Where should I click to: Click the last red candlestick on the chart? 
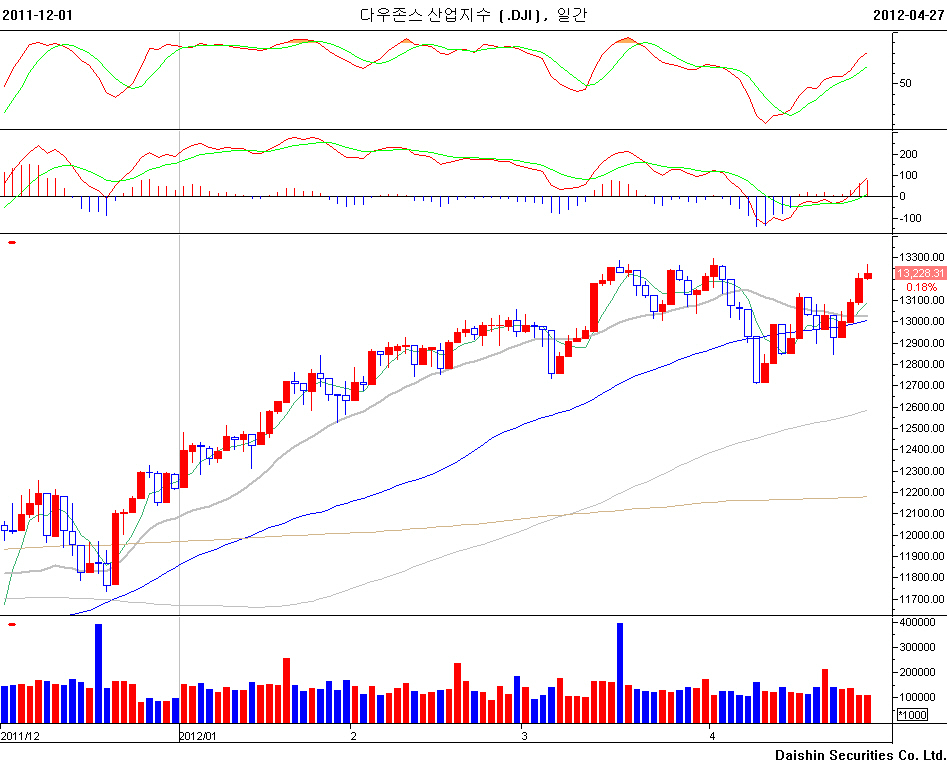868,275
